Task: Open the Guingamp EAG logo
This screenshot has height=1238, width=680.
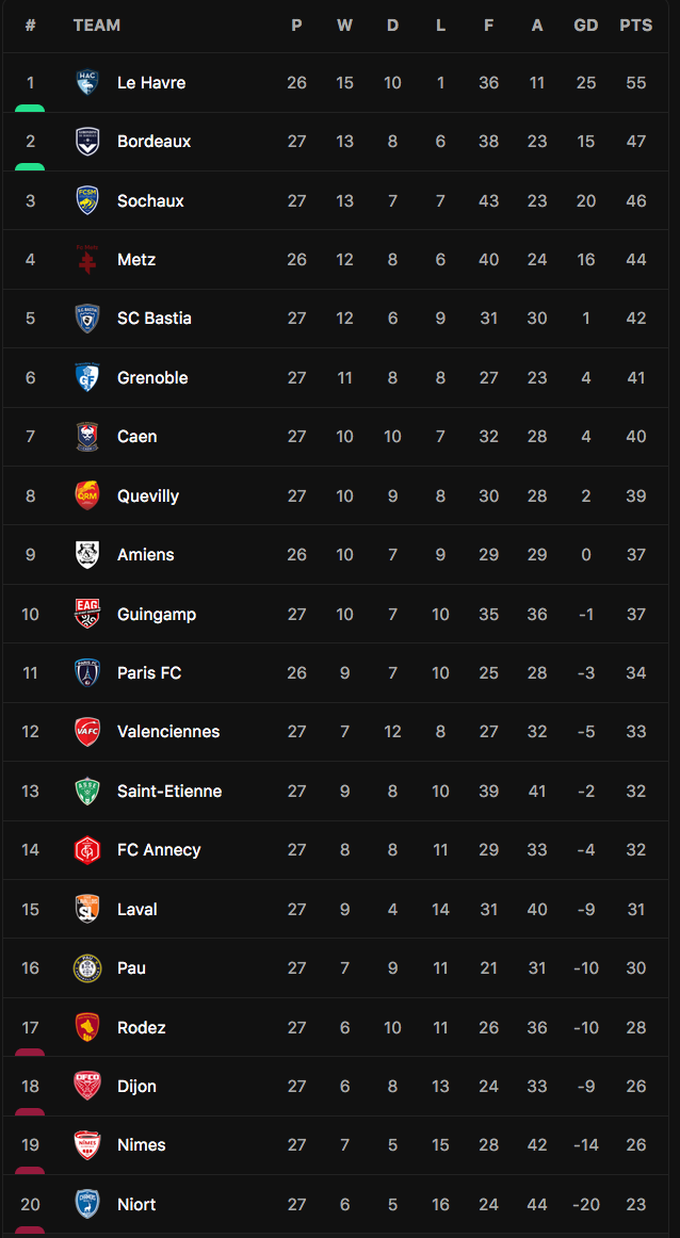Action: (x=87, y=614)
